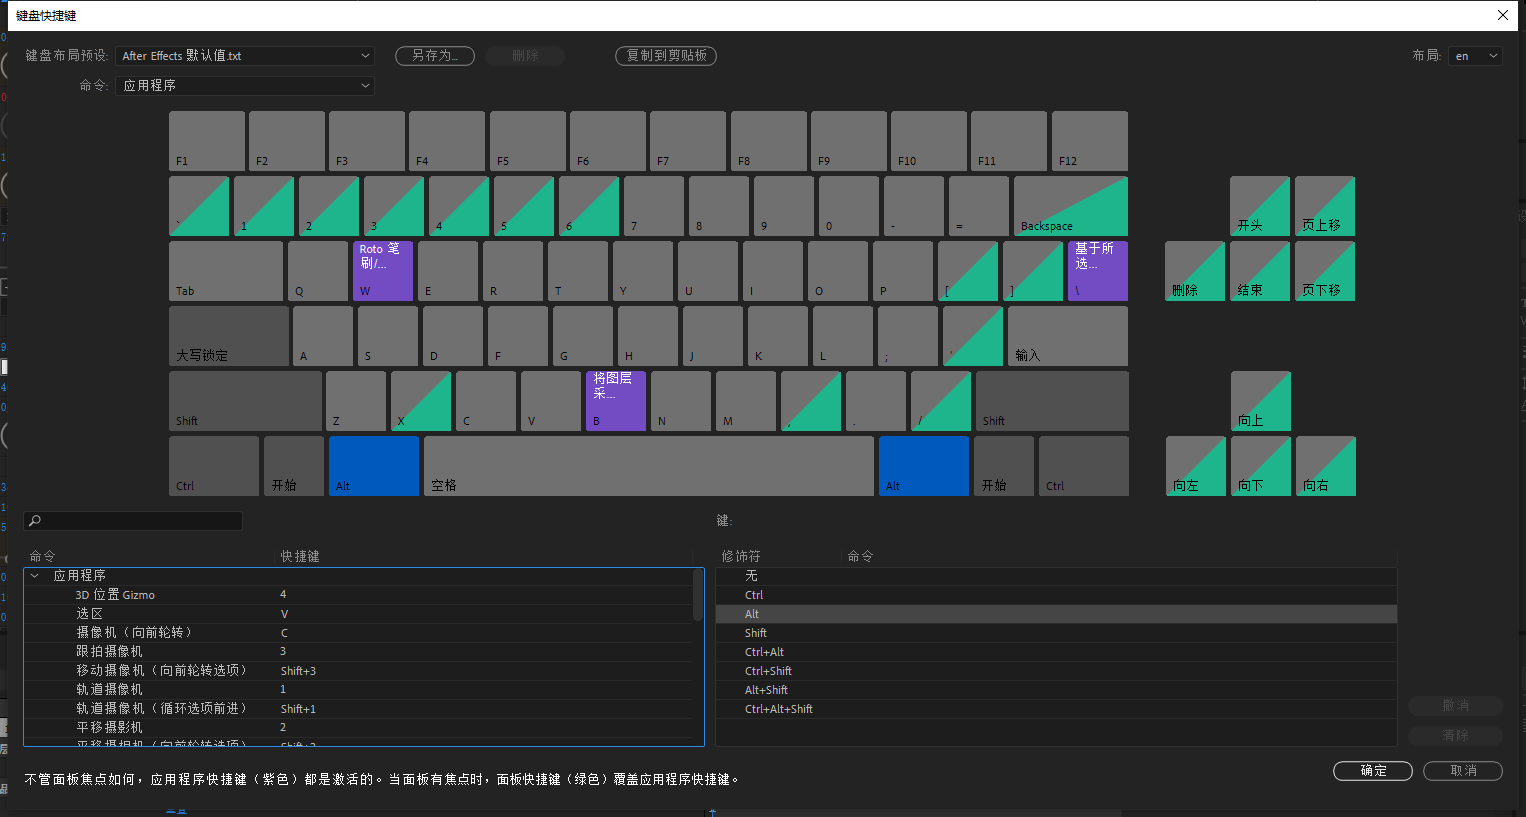This screenshot has height=817, width=1526.
Task: Select the 3D 位置 Gizmo command row
Action: pyautogui.click(x=358, y=595)
